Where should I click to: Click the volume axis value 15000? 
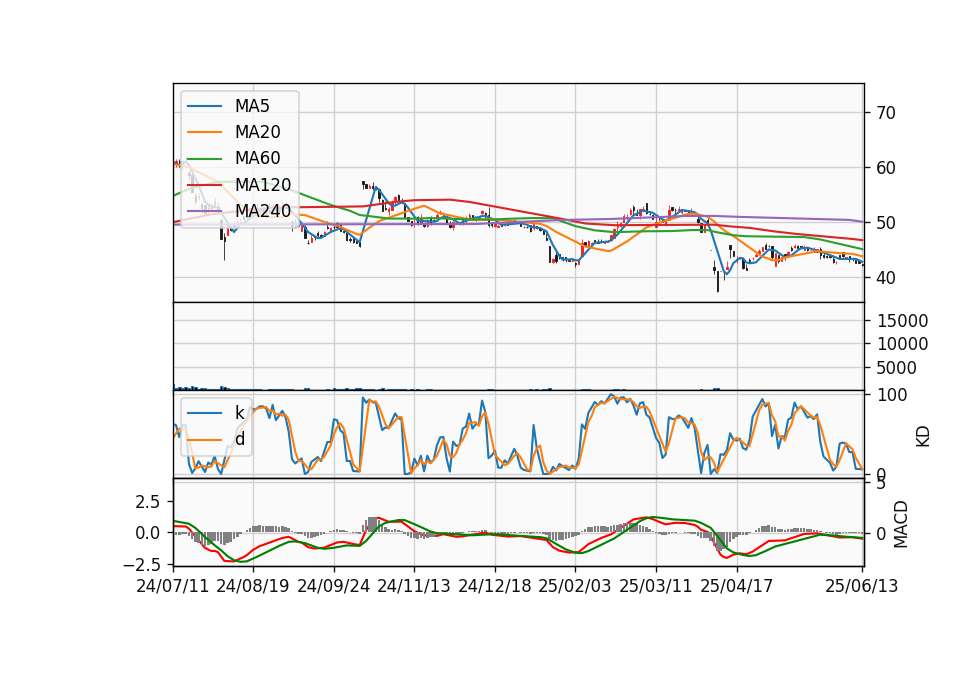pos(902,321)
